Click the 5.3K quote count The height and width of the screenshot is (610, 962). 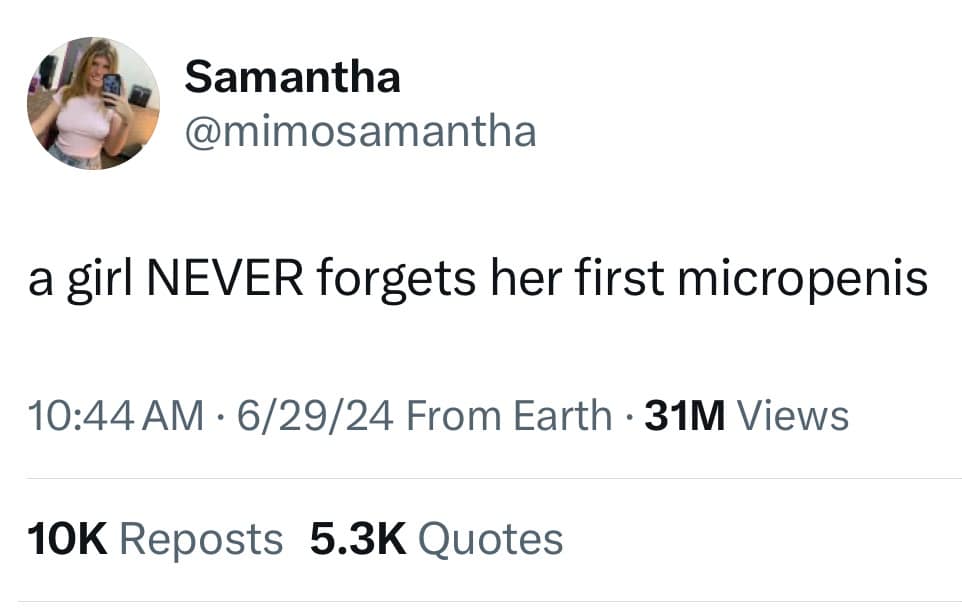[x=357, y=540]
